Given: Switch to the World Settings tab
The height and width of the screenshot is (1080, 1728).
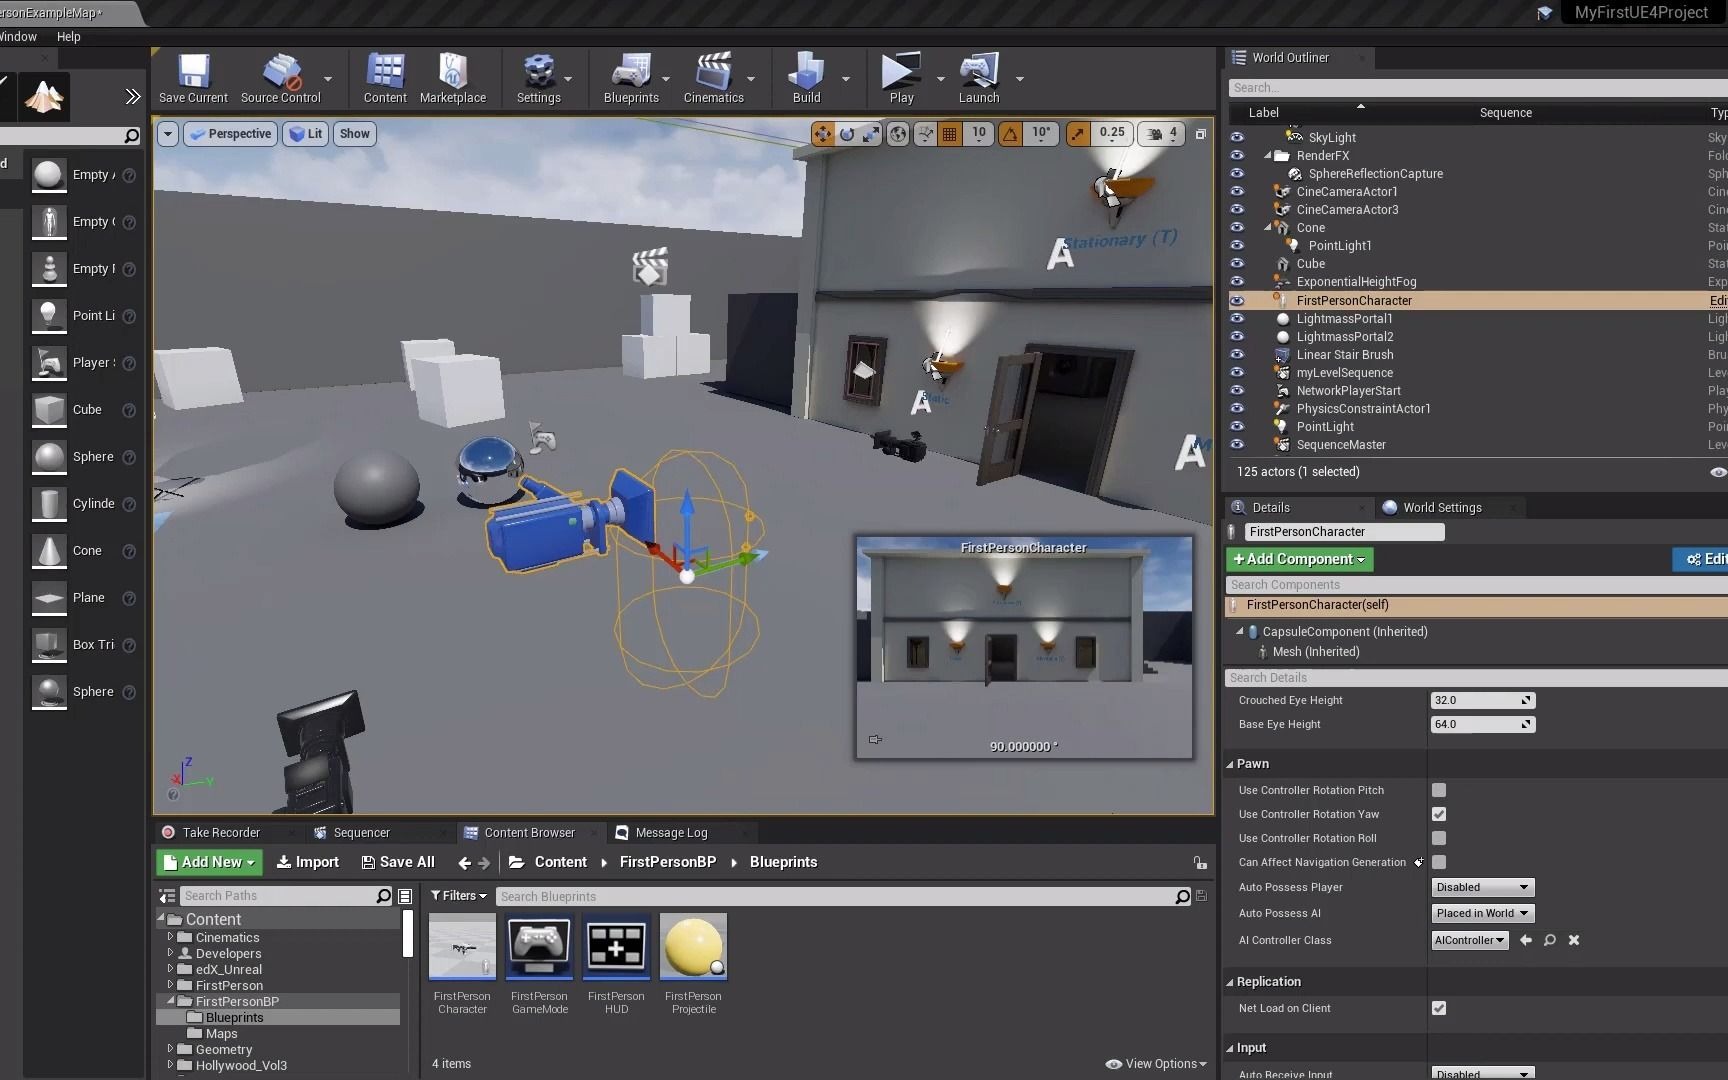Looking at the screenshot, I should click(x=1442, y=507).
